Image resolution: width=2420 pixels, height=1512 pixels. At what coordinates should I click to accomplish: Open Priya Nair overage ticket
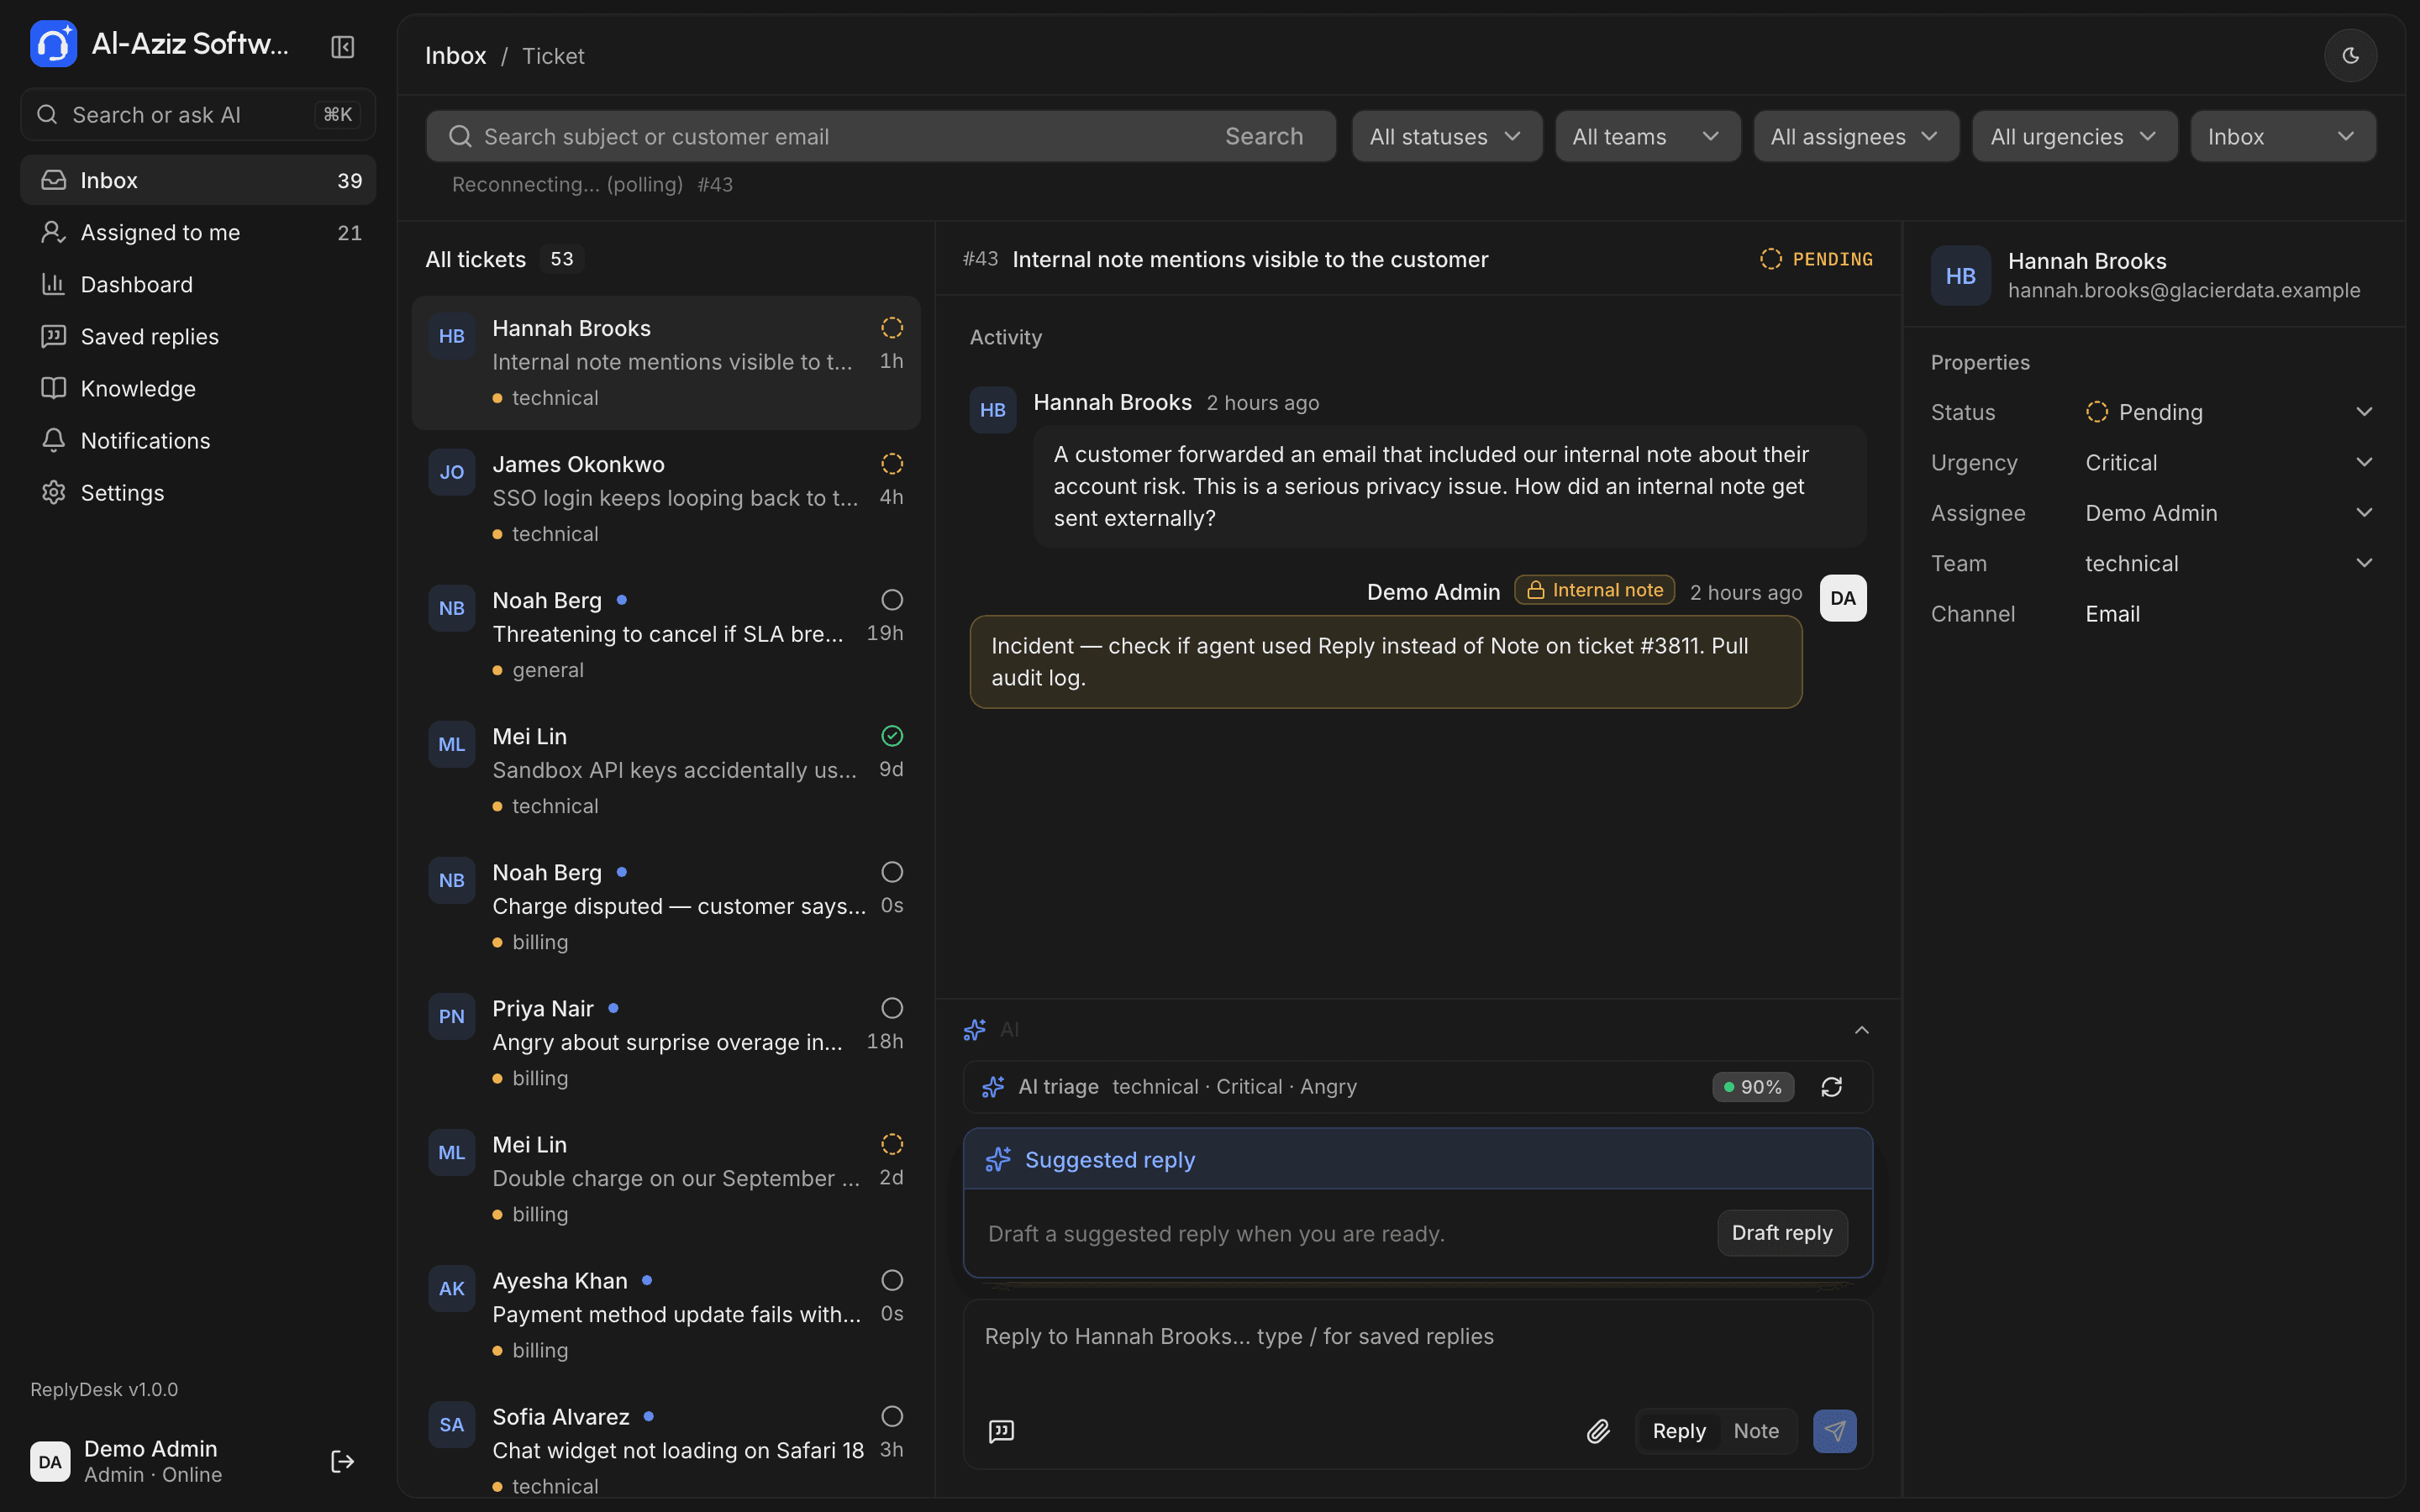[x=666, y=1043]
